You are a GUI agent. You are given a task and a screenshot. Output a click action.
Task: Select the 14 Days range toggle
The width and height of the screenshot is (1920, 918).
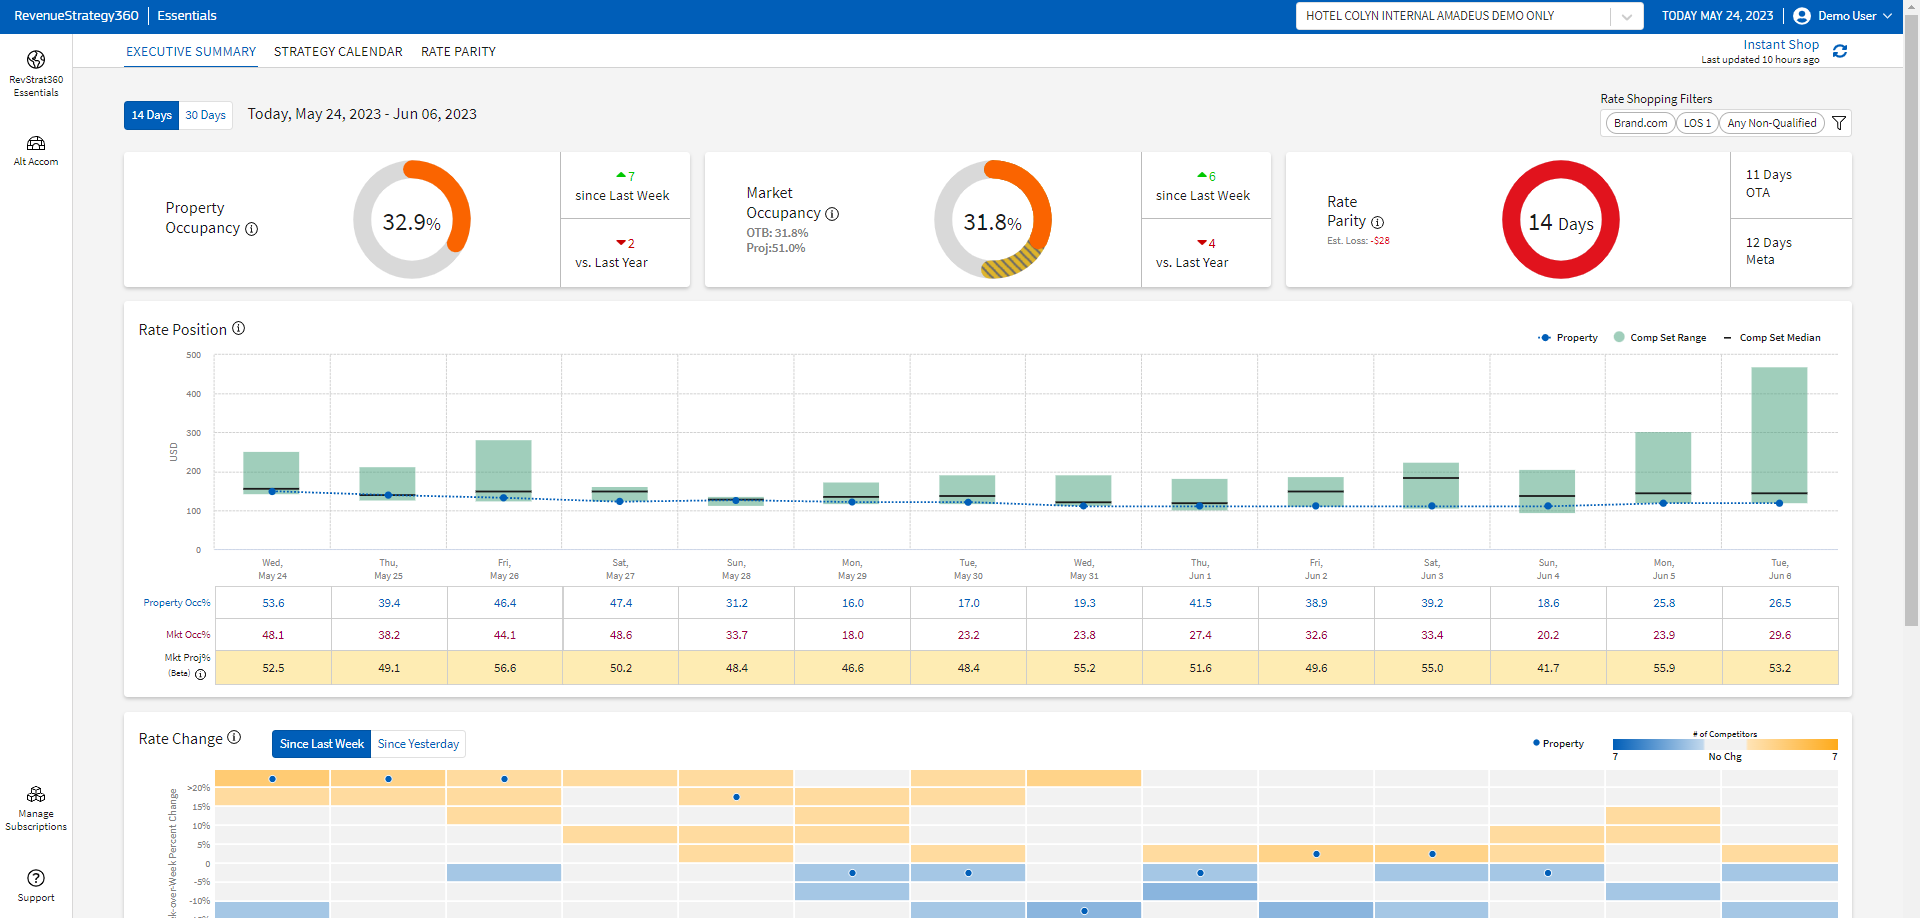click(152, 115)
